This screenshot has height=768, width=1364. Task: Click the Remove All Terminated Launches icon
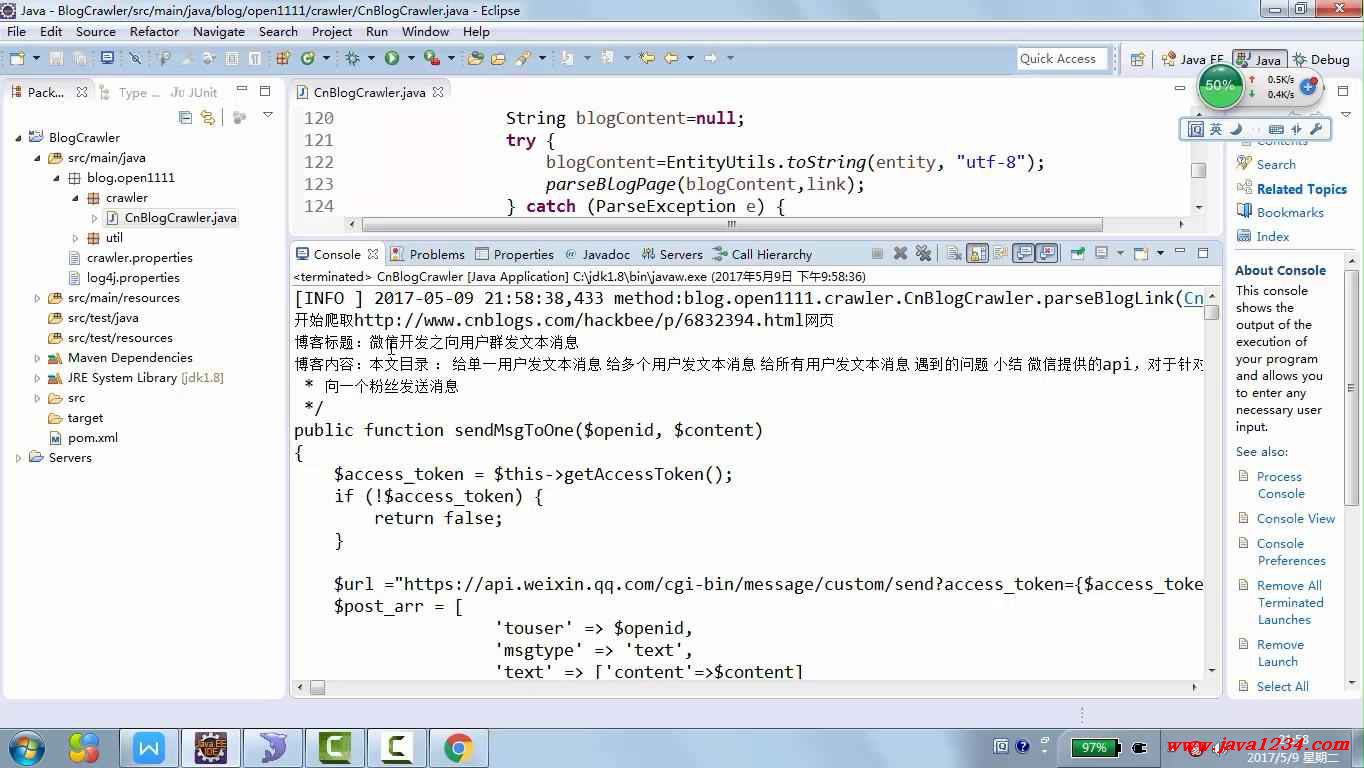(x=923, y=254)
